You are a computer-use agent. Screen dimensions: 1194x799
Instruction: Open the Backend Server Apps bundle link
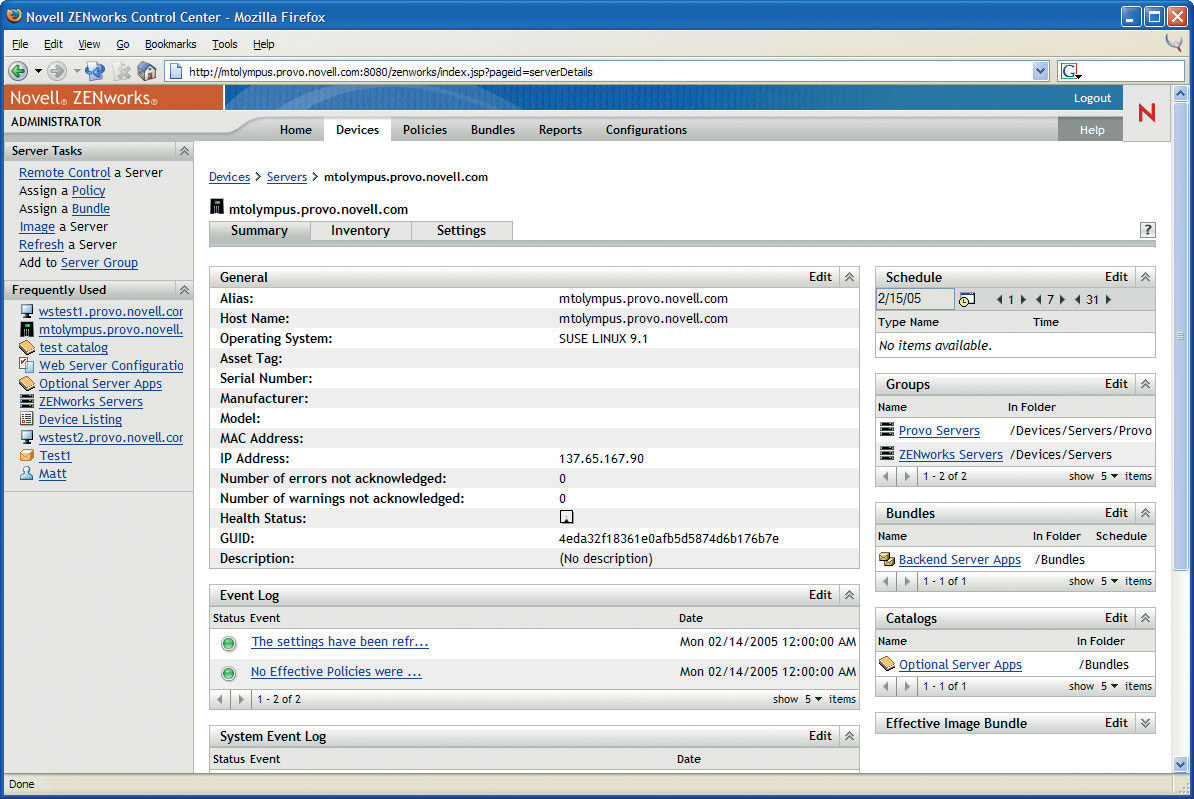(959, 559)
